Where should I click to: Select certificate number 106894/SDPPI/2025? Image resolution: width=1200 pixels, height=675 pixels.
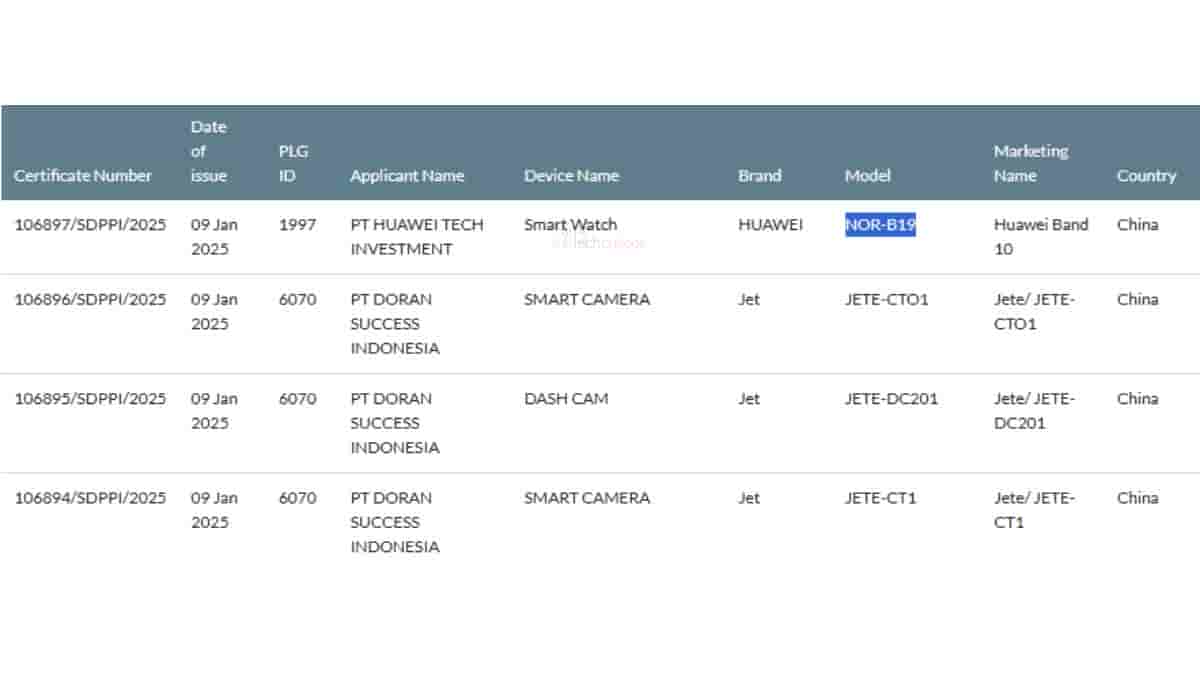(90, 498)
